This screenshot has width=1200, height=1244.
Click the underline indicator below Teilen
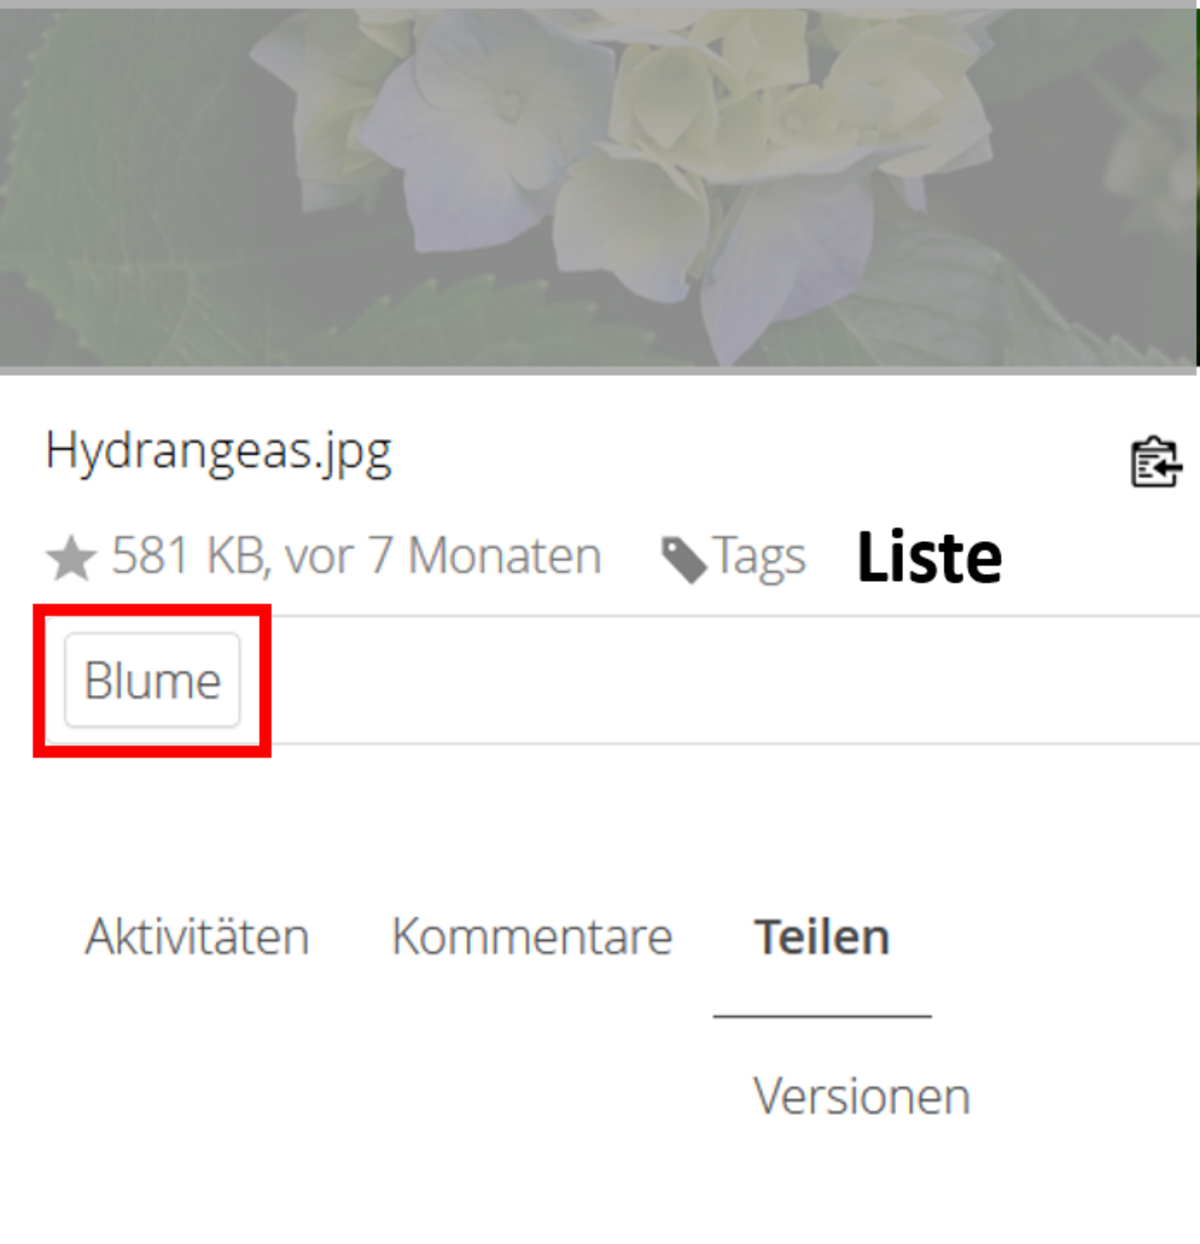tap(822, 1016)
